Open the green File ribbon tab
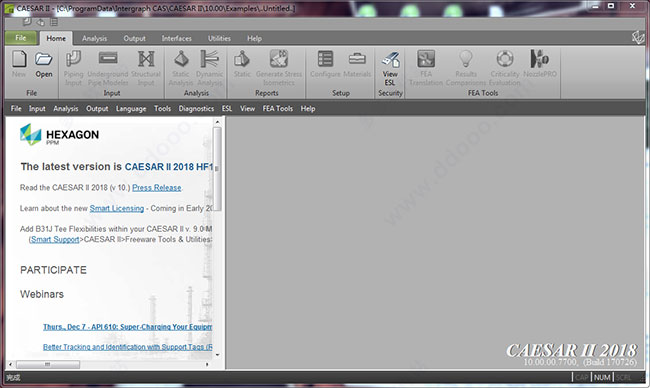Image resolution: width=650 pixels, height=388 pixels. (21, 38)
